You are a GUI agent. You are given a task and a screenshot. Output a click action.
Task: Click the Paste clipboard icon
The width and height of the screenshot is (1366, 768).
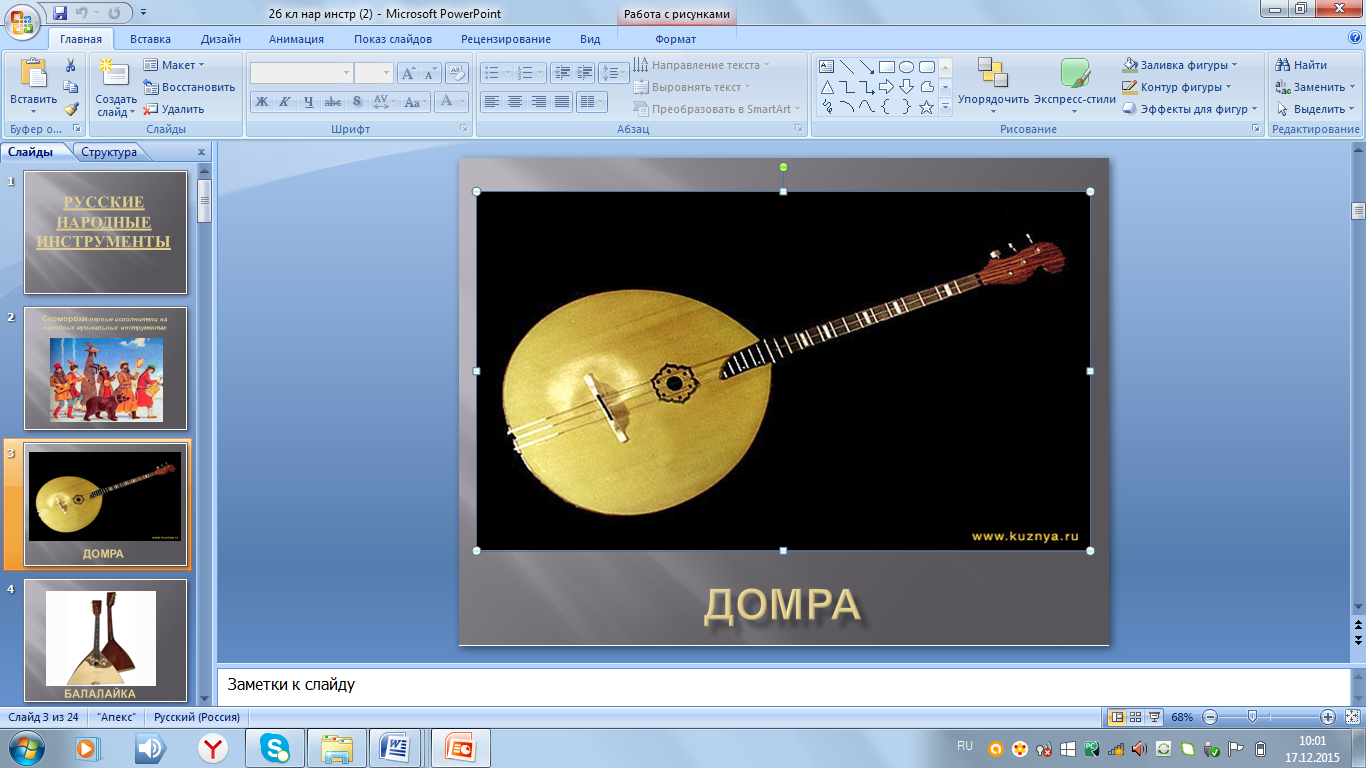point(34,75)
